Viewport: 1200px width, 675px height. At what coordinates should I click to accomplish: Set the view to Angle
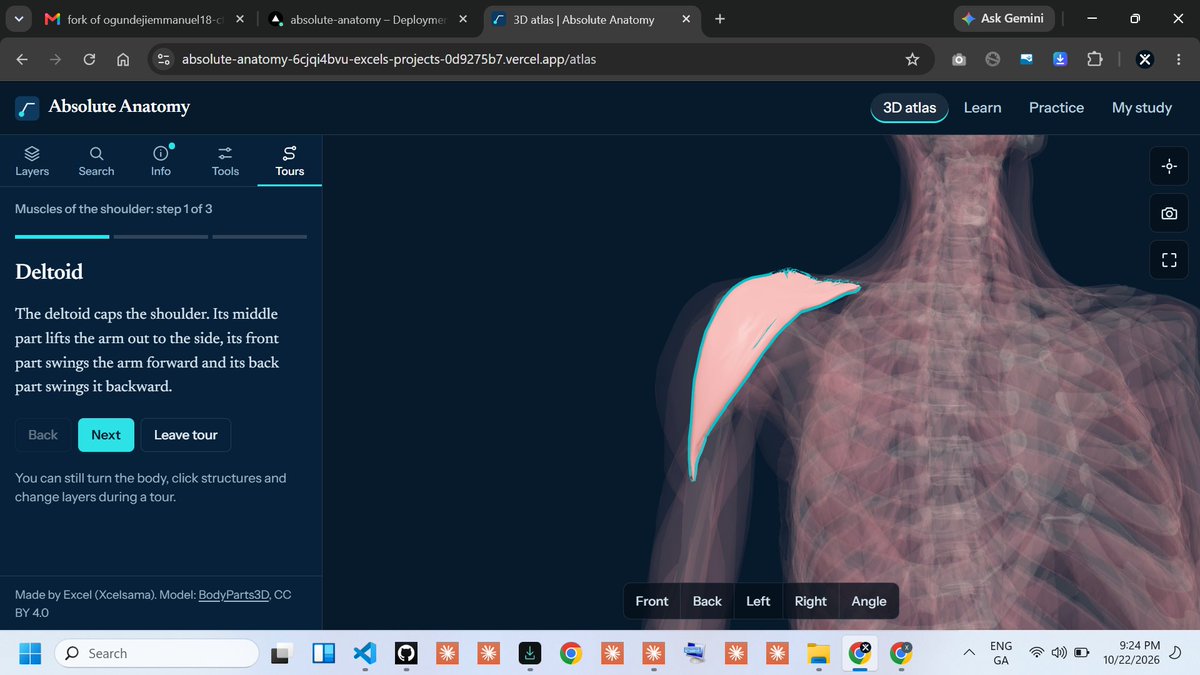(x=869, y=601)
